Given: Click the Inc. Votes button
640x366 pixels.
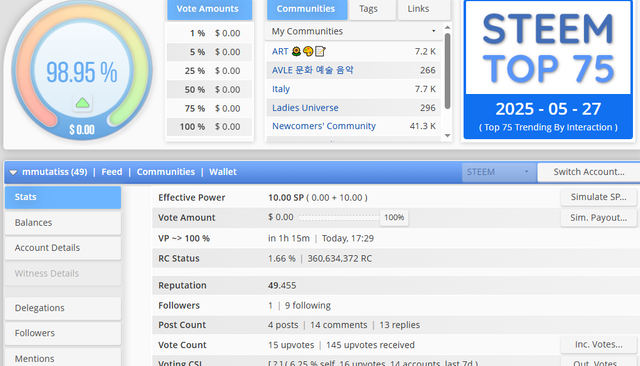Looking at the screenshot, I should pyautogui.click(x=598, y=345).
